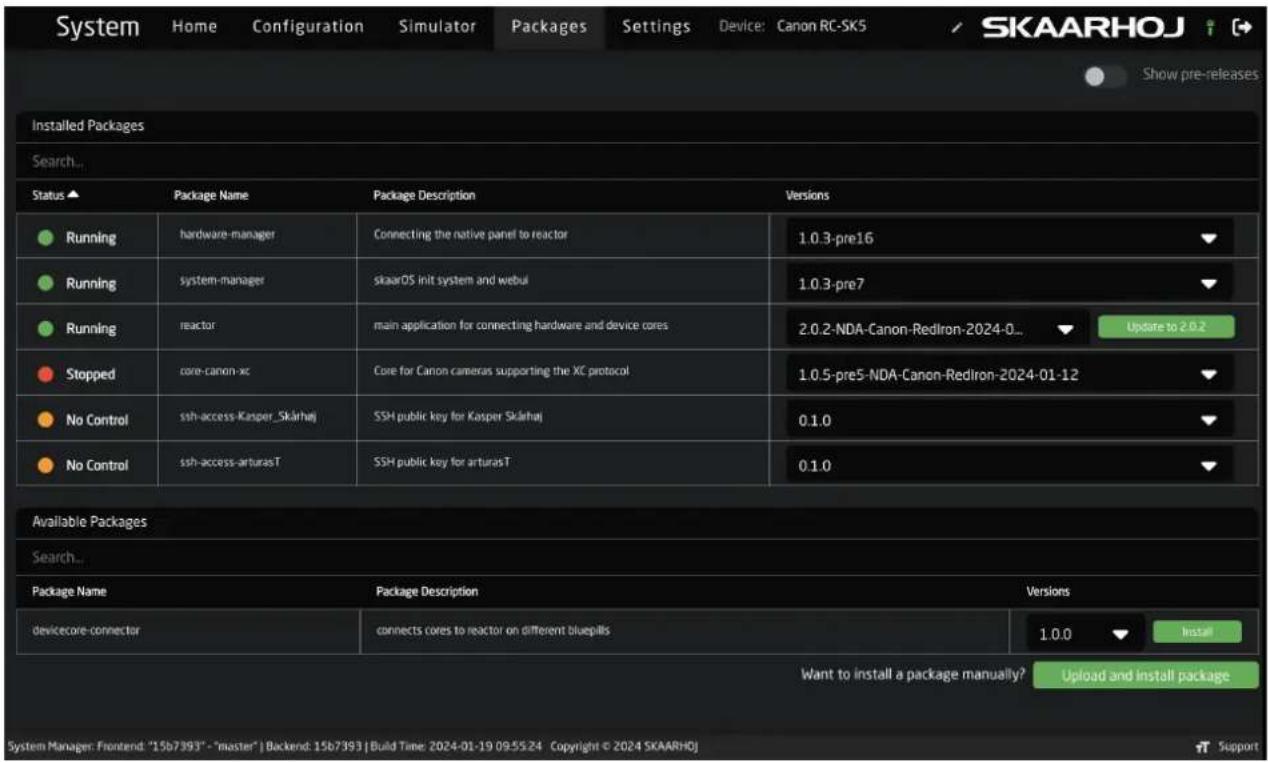Open system-manager version dropdown 1.0.3-pre7
Image resolution: width=1268 pixels, height=762 pixels.
(1009, 284)
